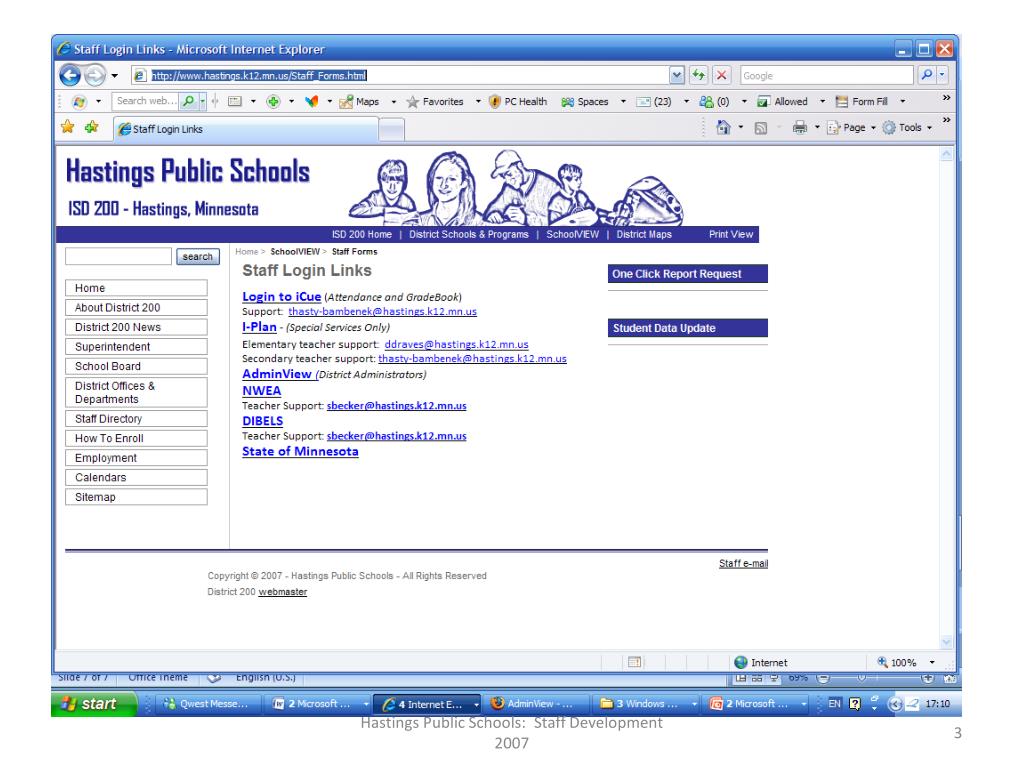Image resolution: width=1024 pixels, height=768 pixels.
Task: Click the Google search box
Action: click(x=826, y=76)
